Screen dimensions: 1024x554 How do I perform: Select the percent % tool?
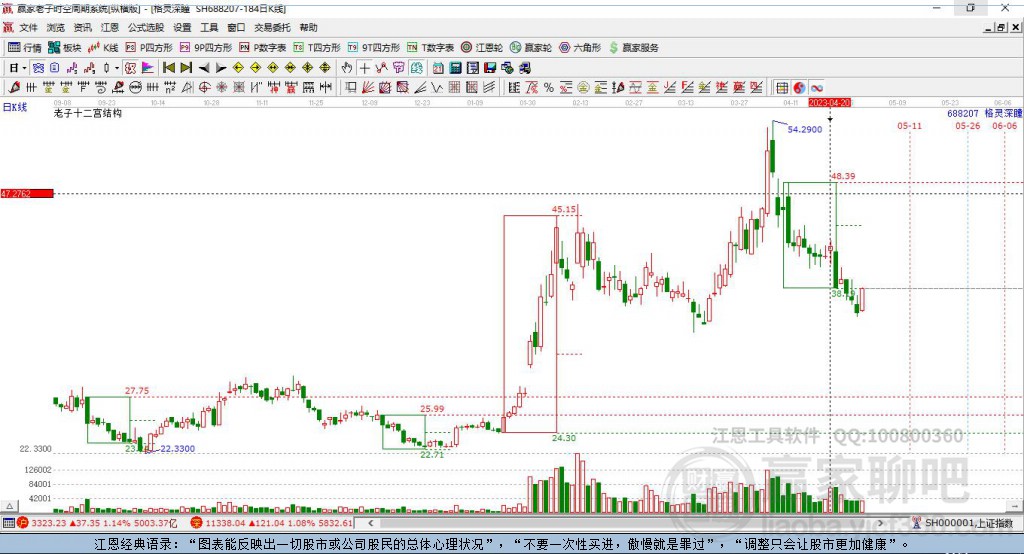[x=549, y=88]
